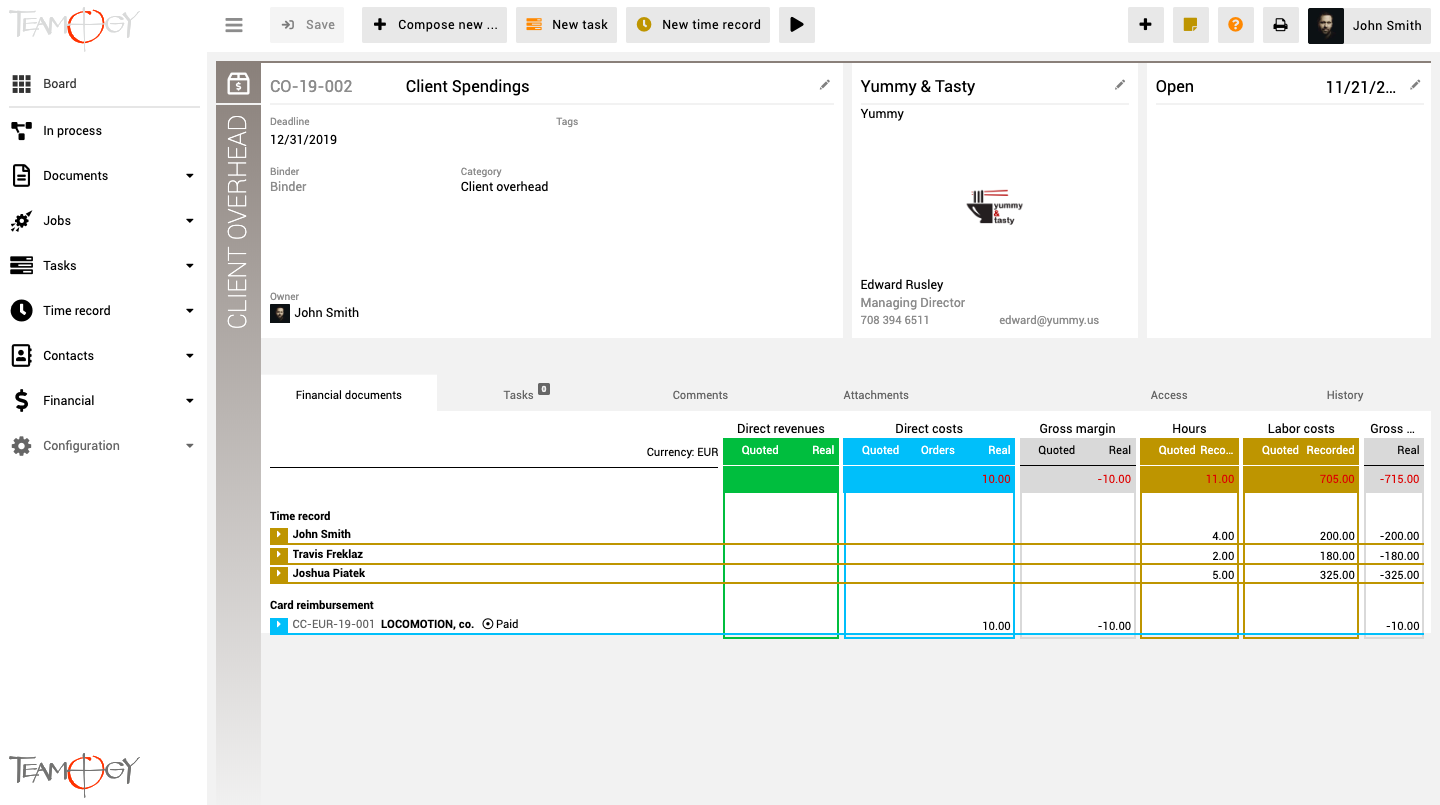Click the Yummy & Tasty logo image
The width and height of the screenshot is (1440, 805).
pos(994,207)
